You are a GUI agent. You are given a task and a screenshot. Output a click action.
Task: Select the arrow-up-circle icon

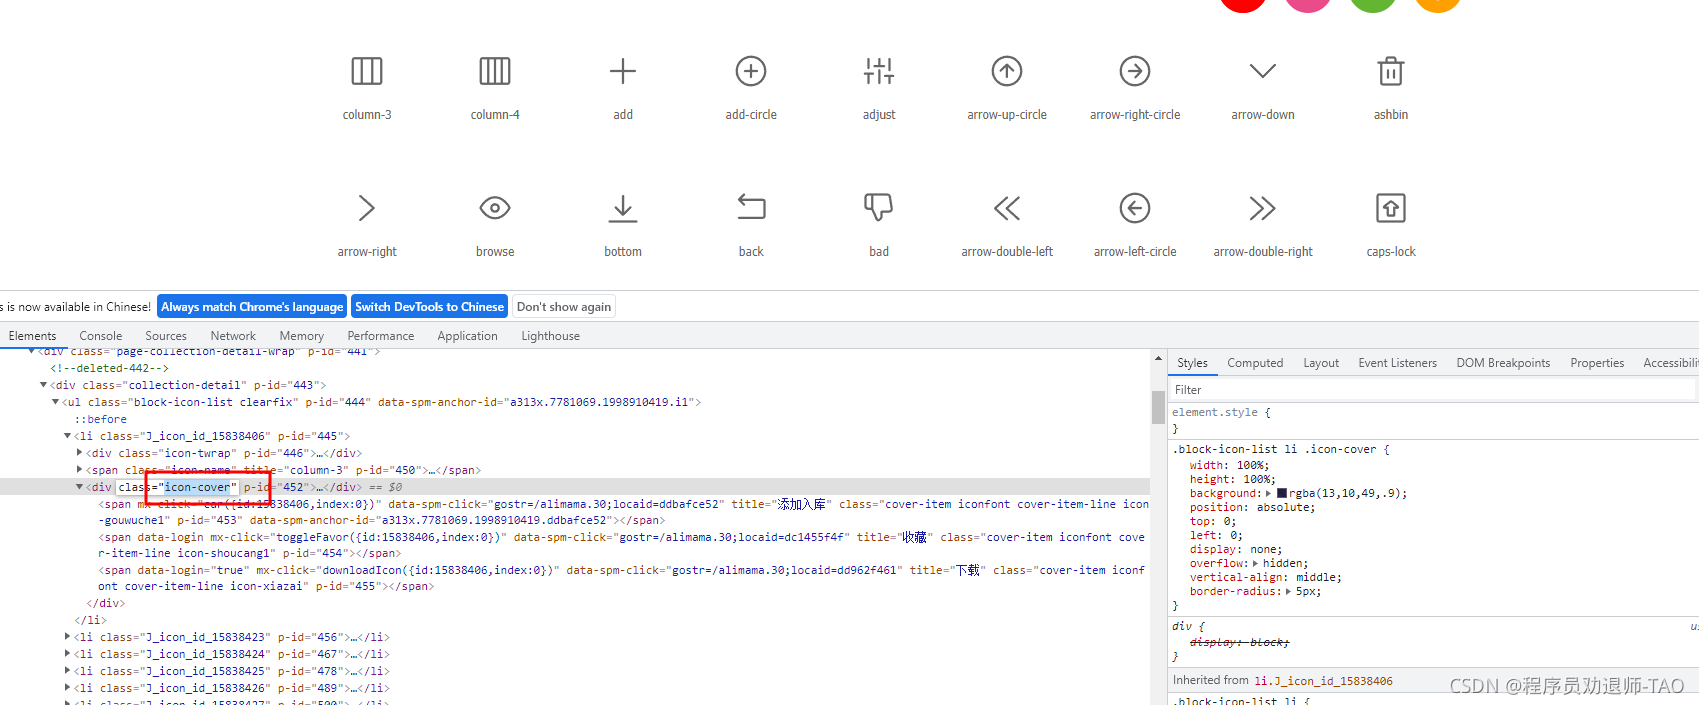tap(1007, 71)
